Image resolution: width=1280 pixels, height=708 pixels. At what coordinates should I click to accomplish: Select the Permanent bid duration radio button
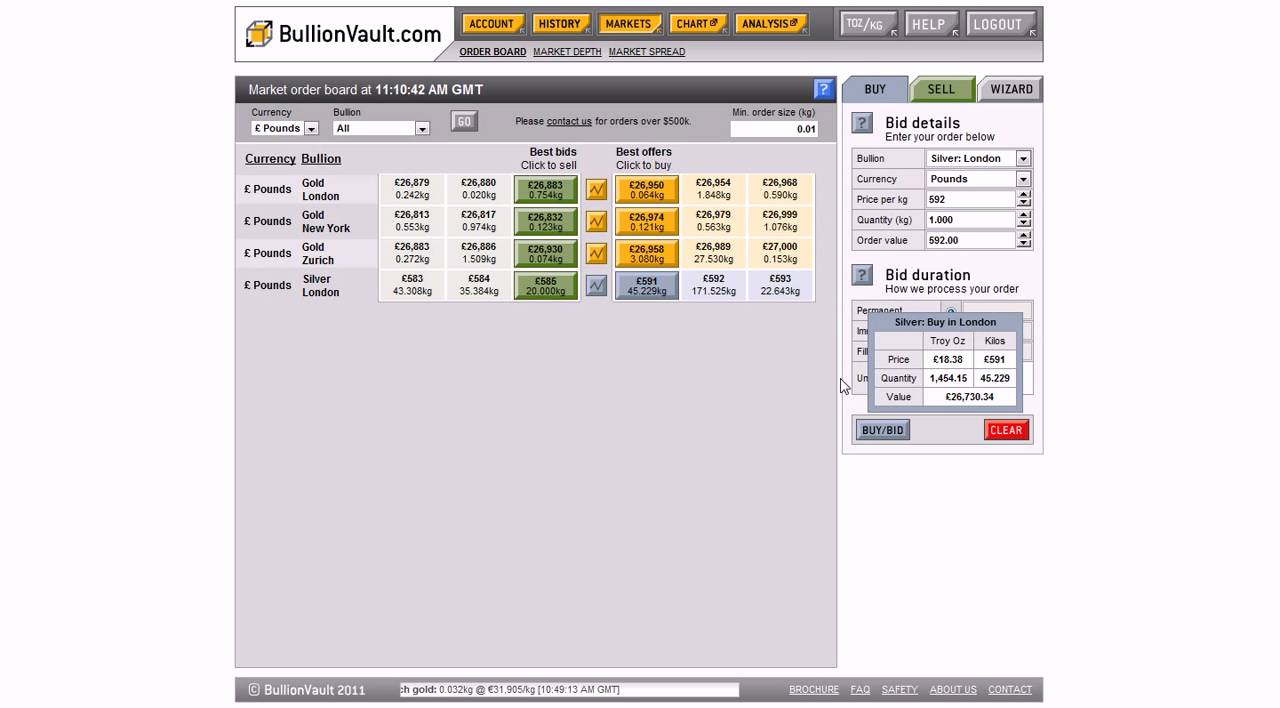[x=951, y=311]
